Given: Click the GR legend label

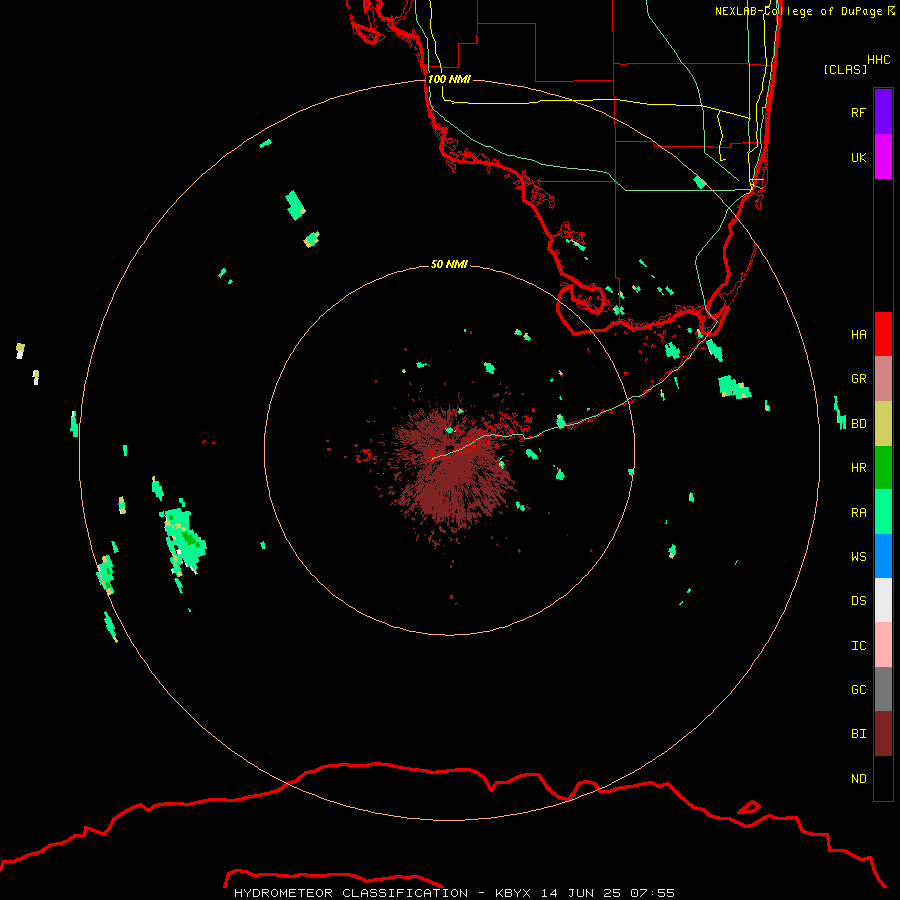Looking at the screenshot, I should tap(858, 379).
